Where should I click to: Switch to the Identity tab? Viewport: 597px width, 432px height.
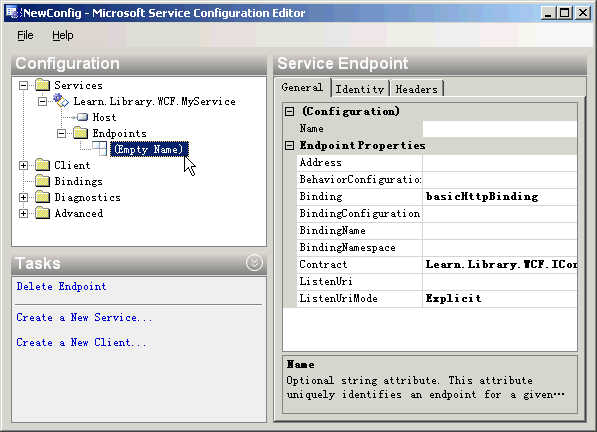(x=360, y=89)
